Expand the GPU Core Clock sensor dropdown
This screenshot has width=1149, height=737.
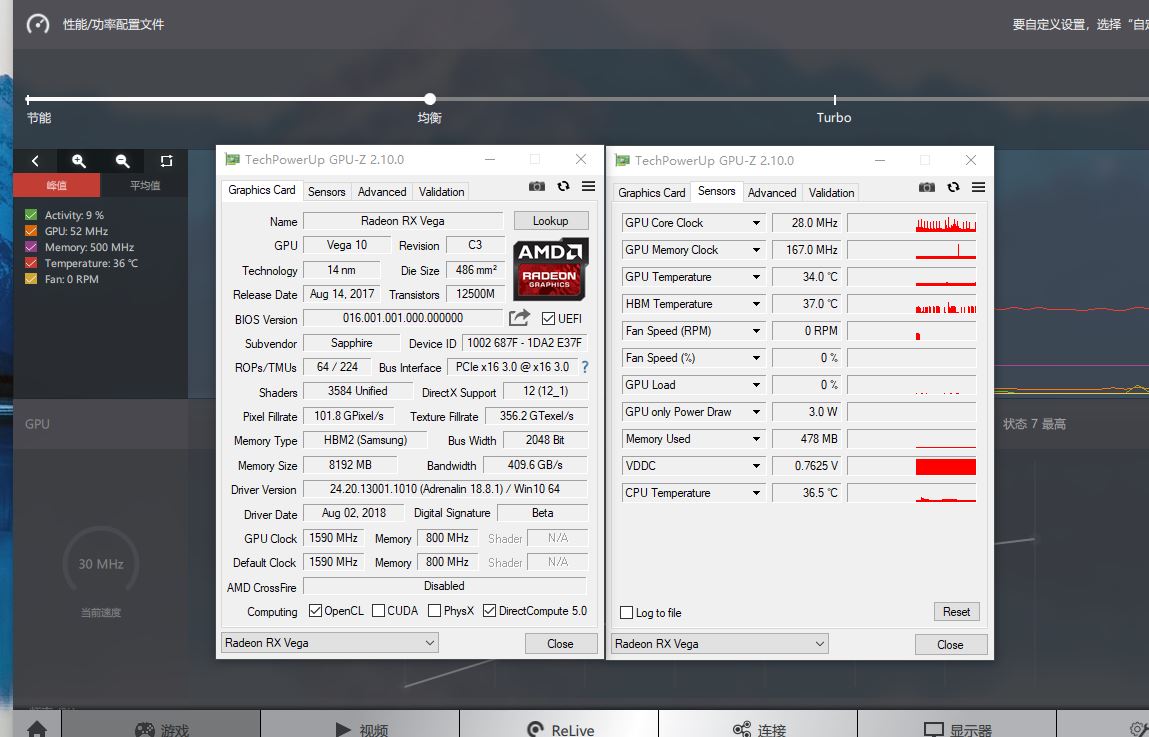click(x=756, y=223)
